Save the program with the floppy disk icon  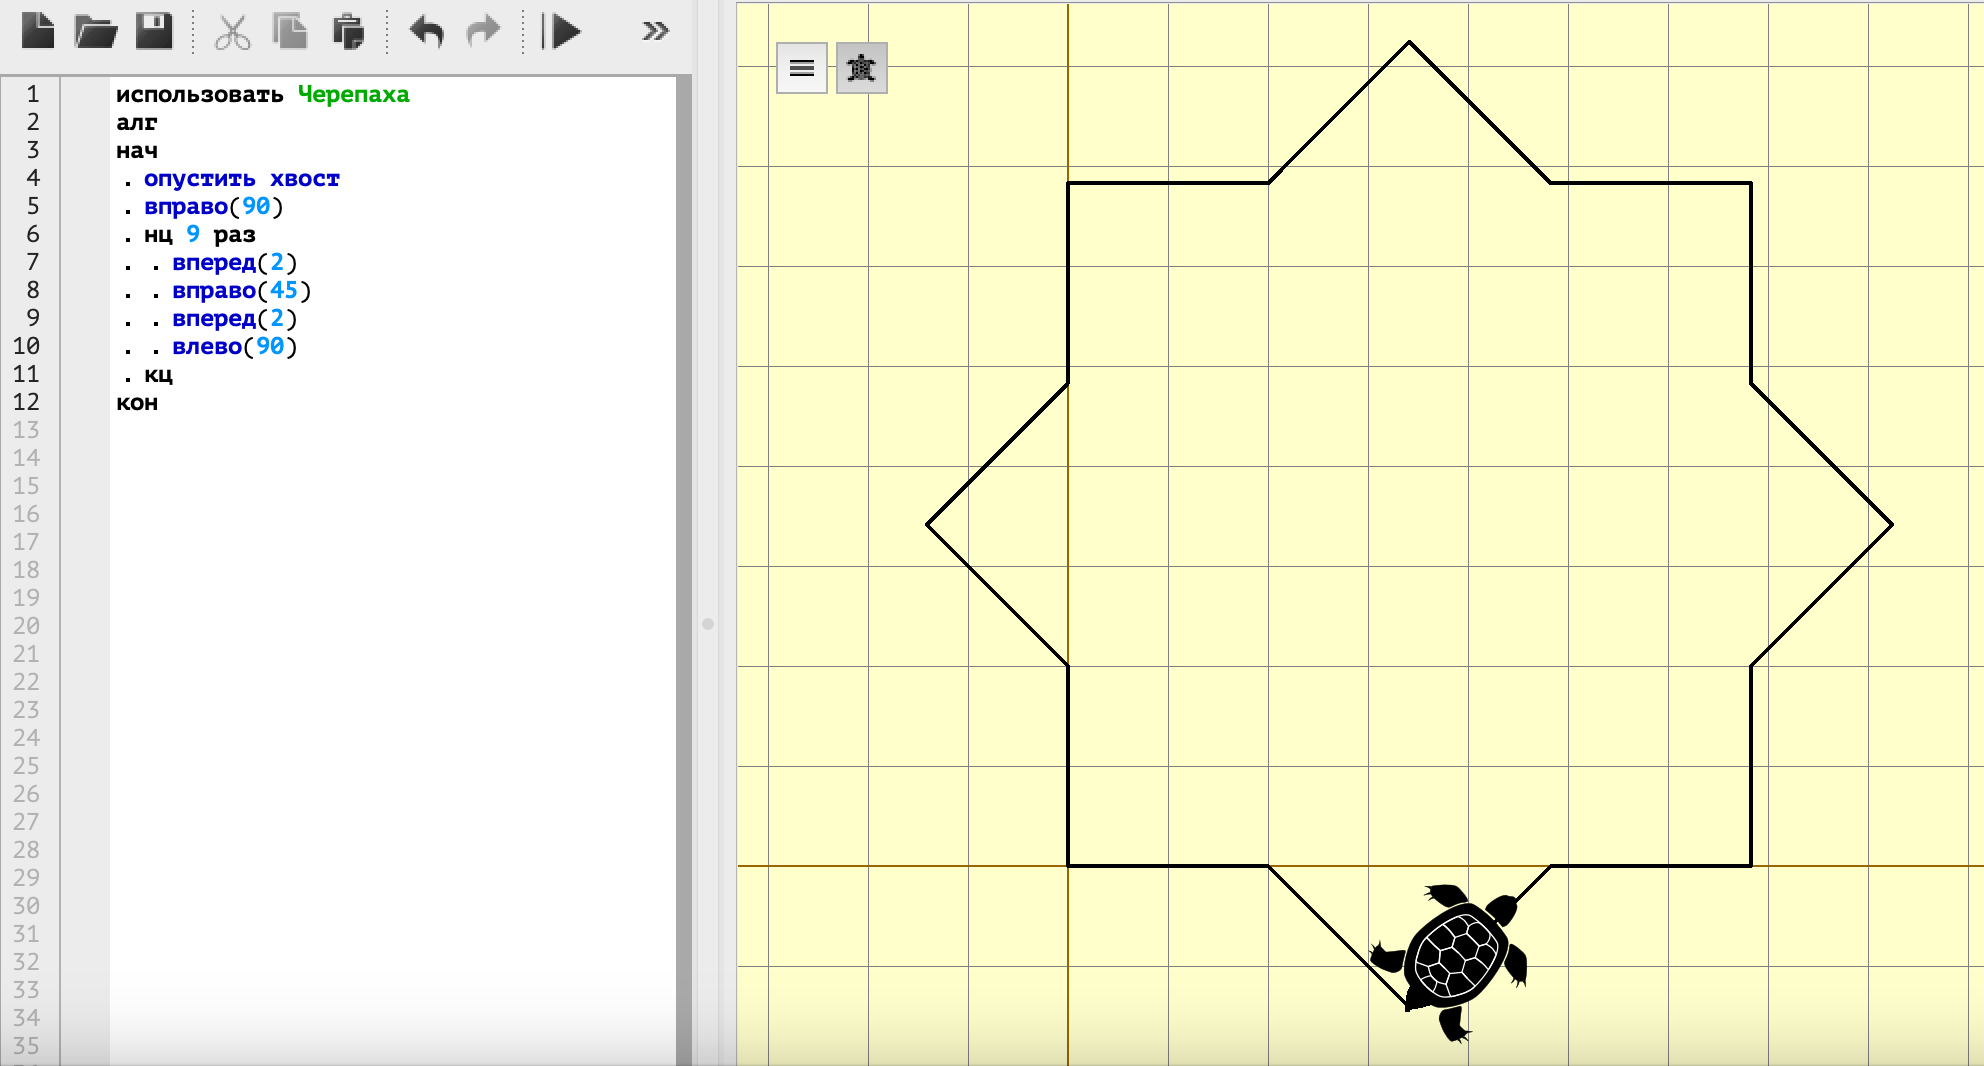[154, 31]
